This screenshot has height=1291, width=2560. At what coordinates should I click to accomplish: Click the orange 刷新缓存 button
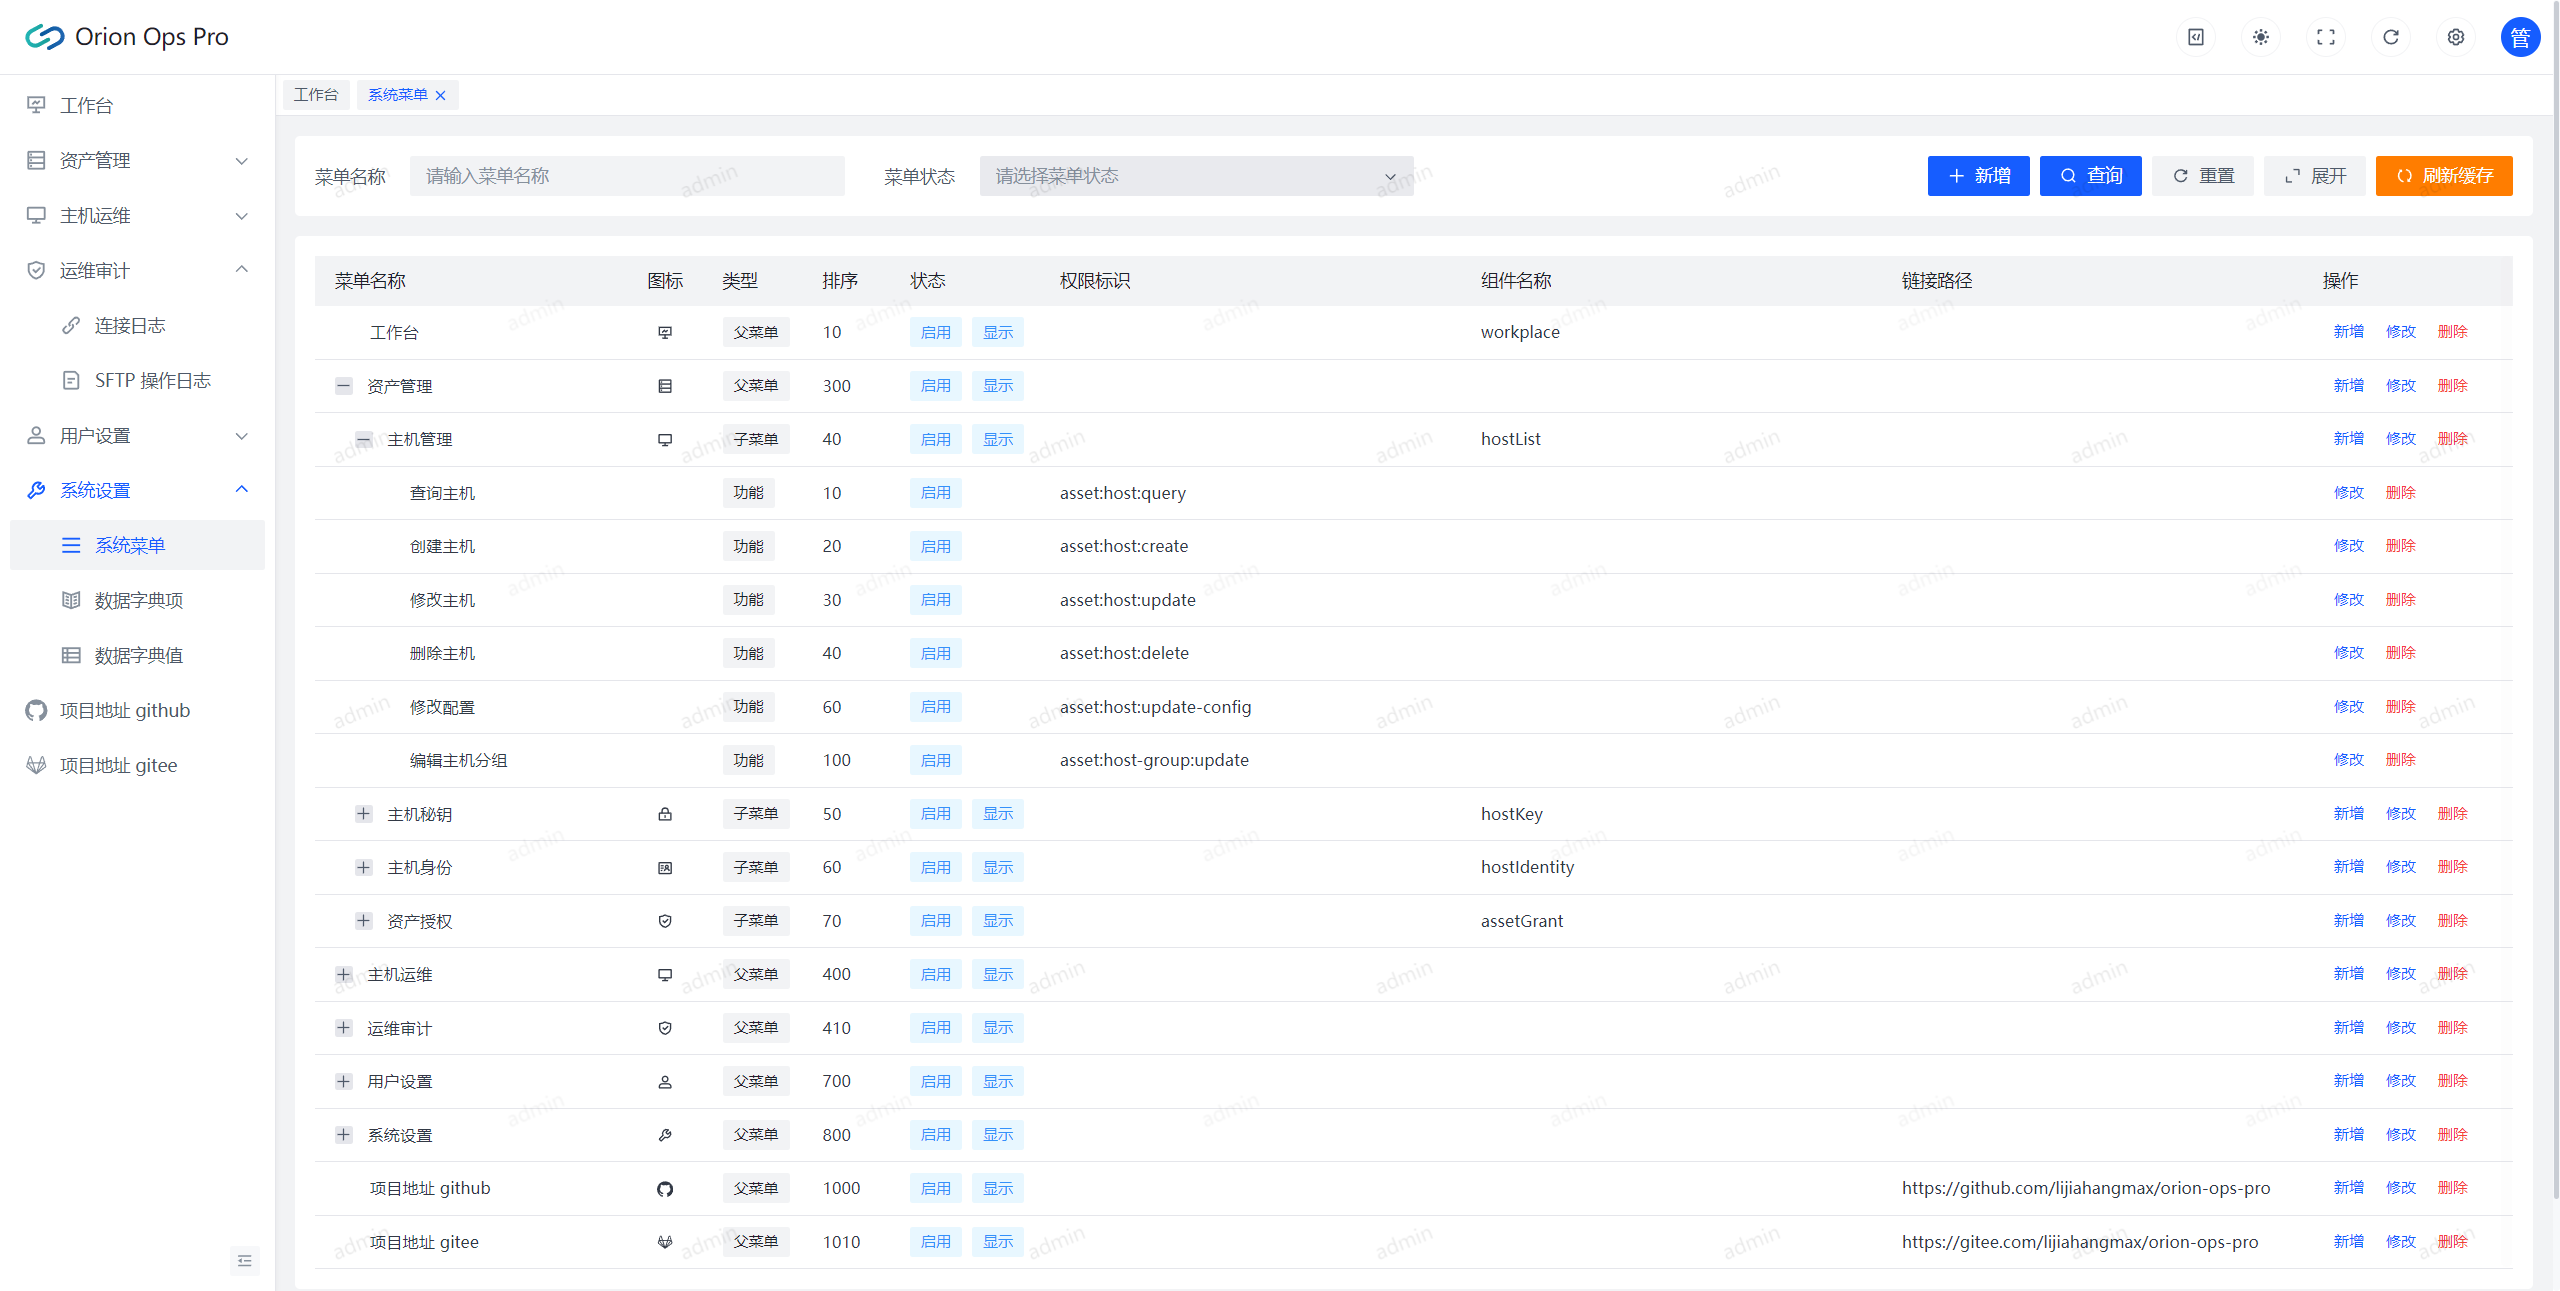[x=2443, y=176]
